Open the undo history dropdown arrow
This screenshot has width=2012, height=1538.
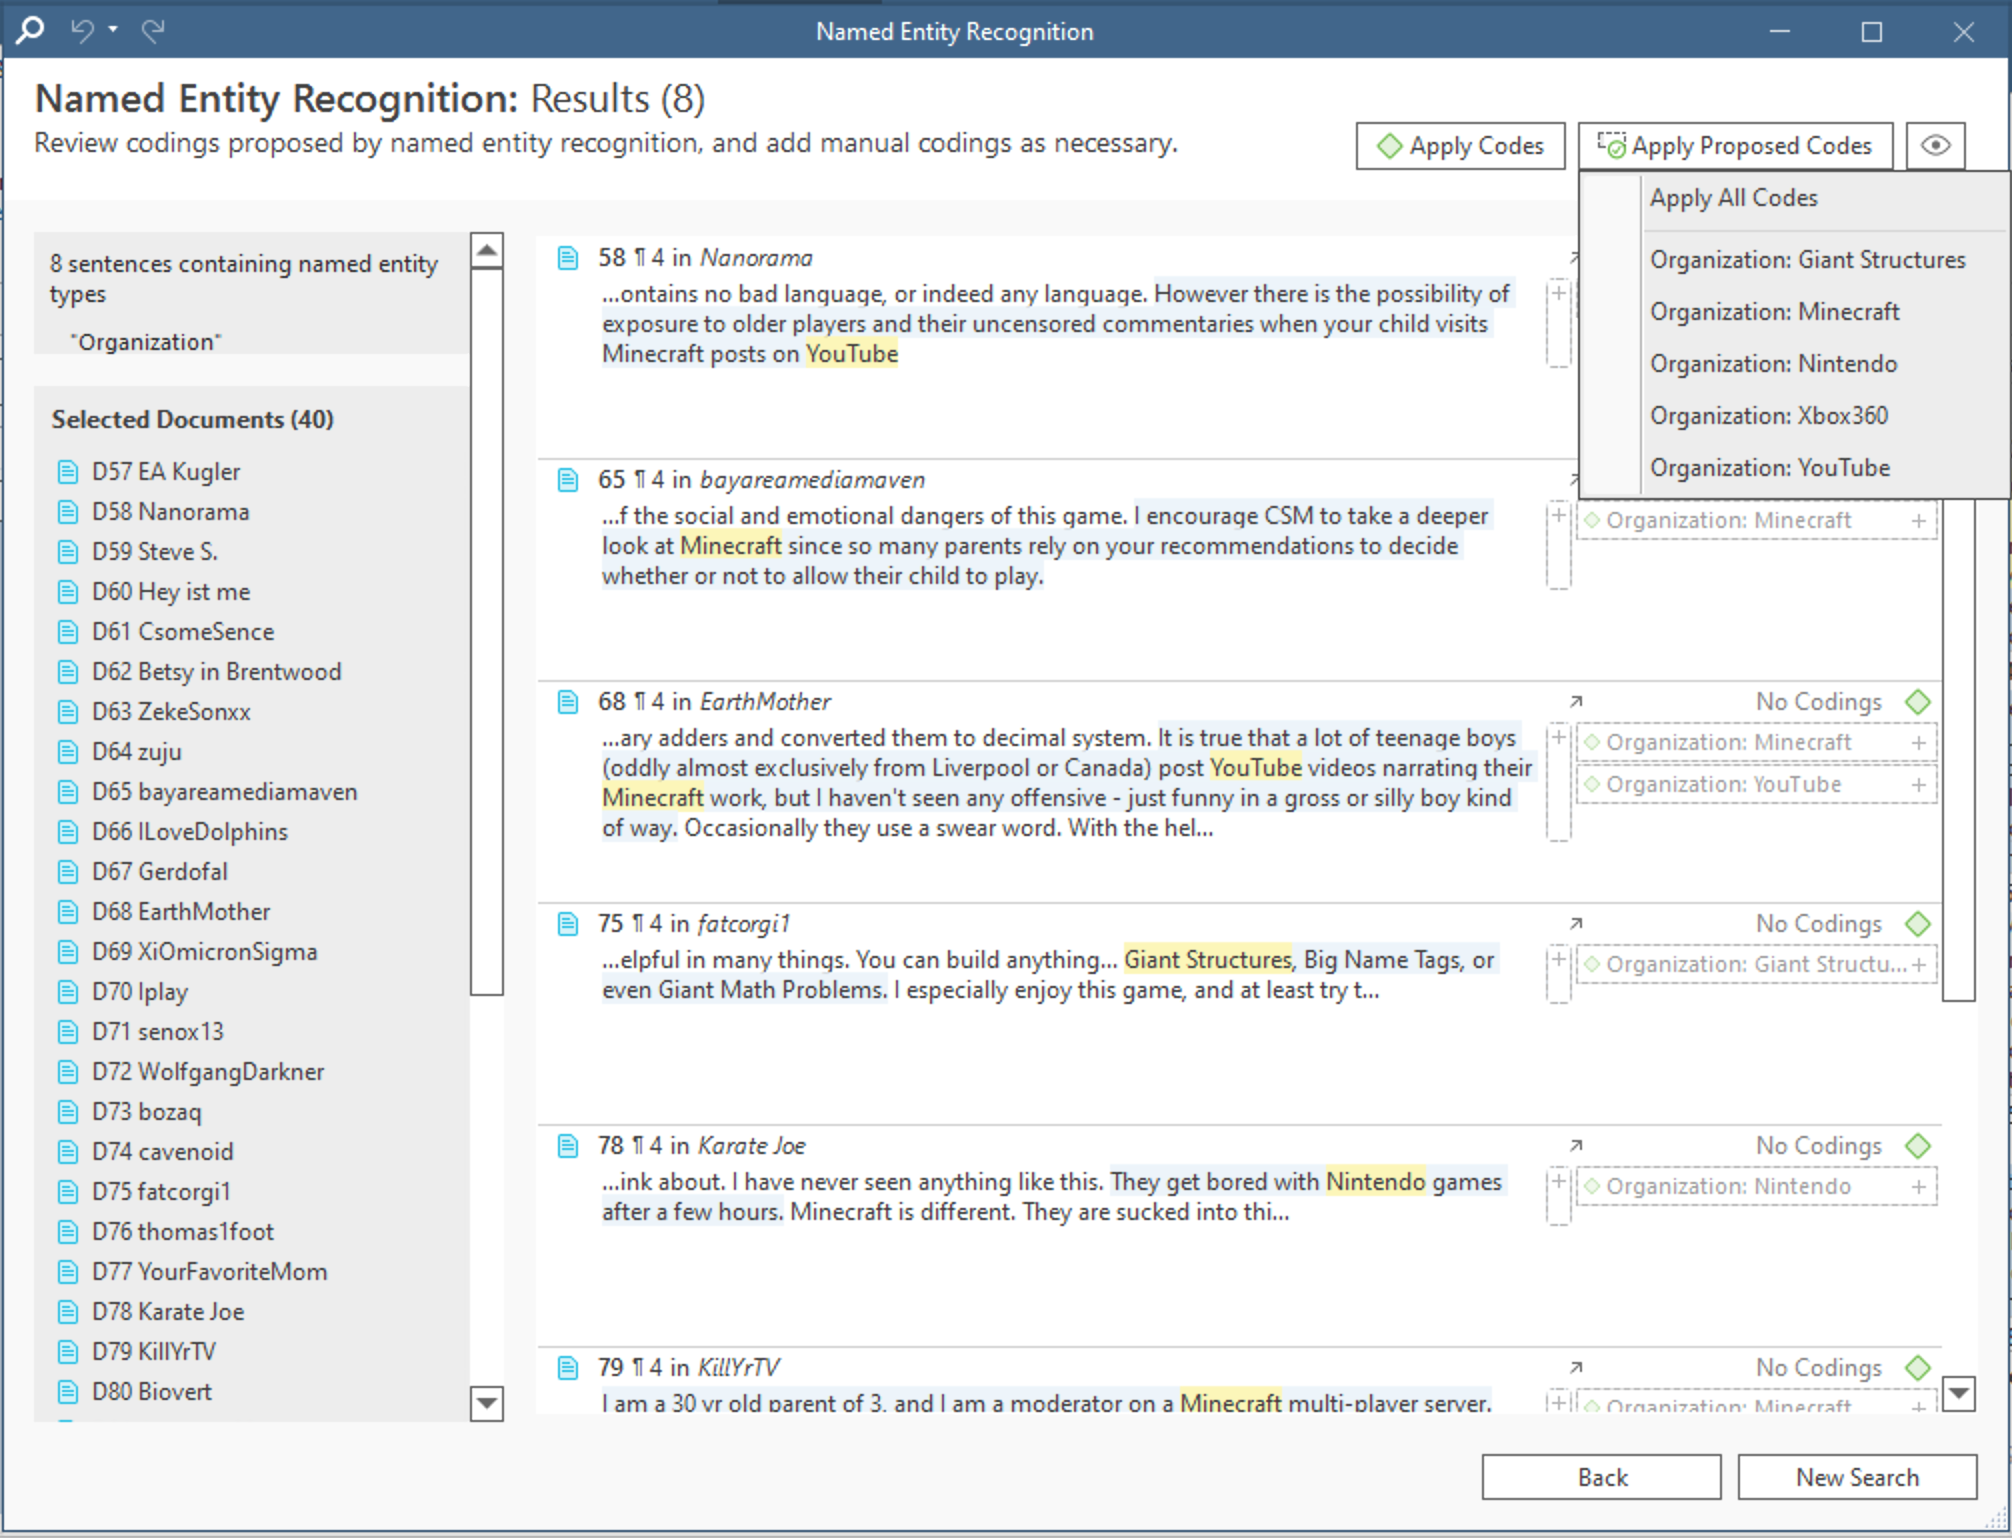click(x=113, y=30)
